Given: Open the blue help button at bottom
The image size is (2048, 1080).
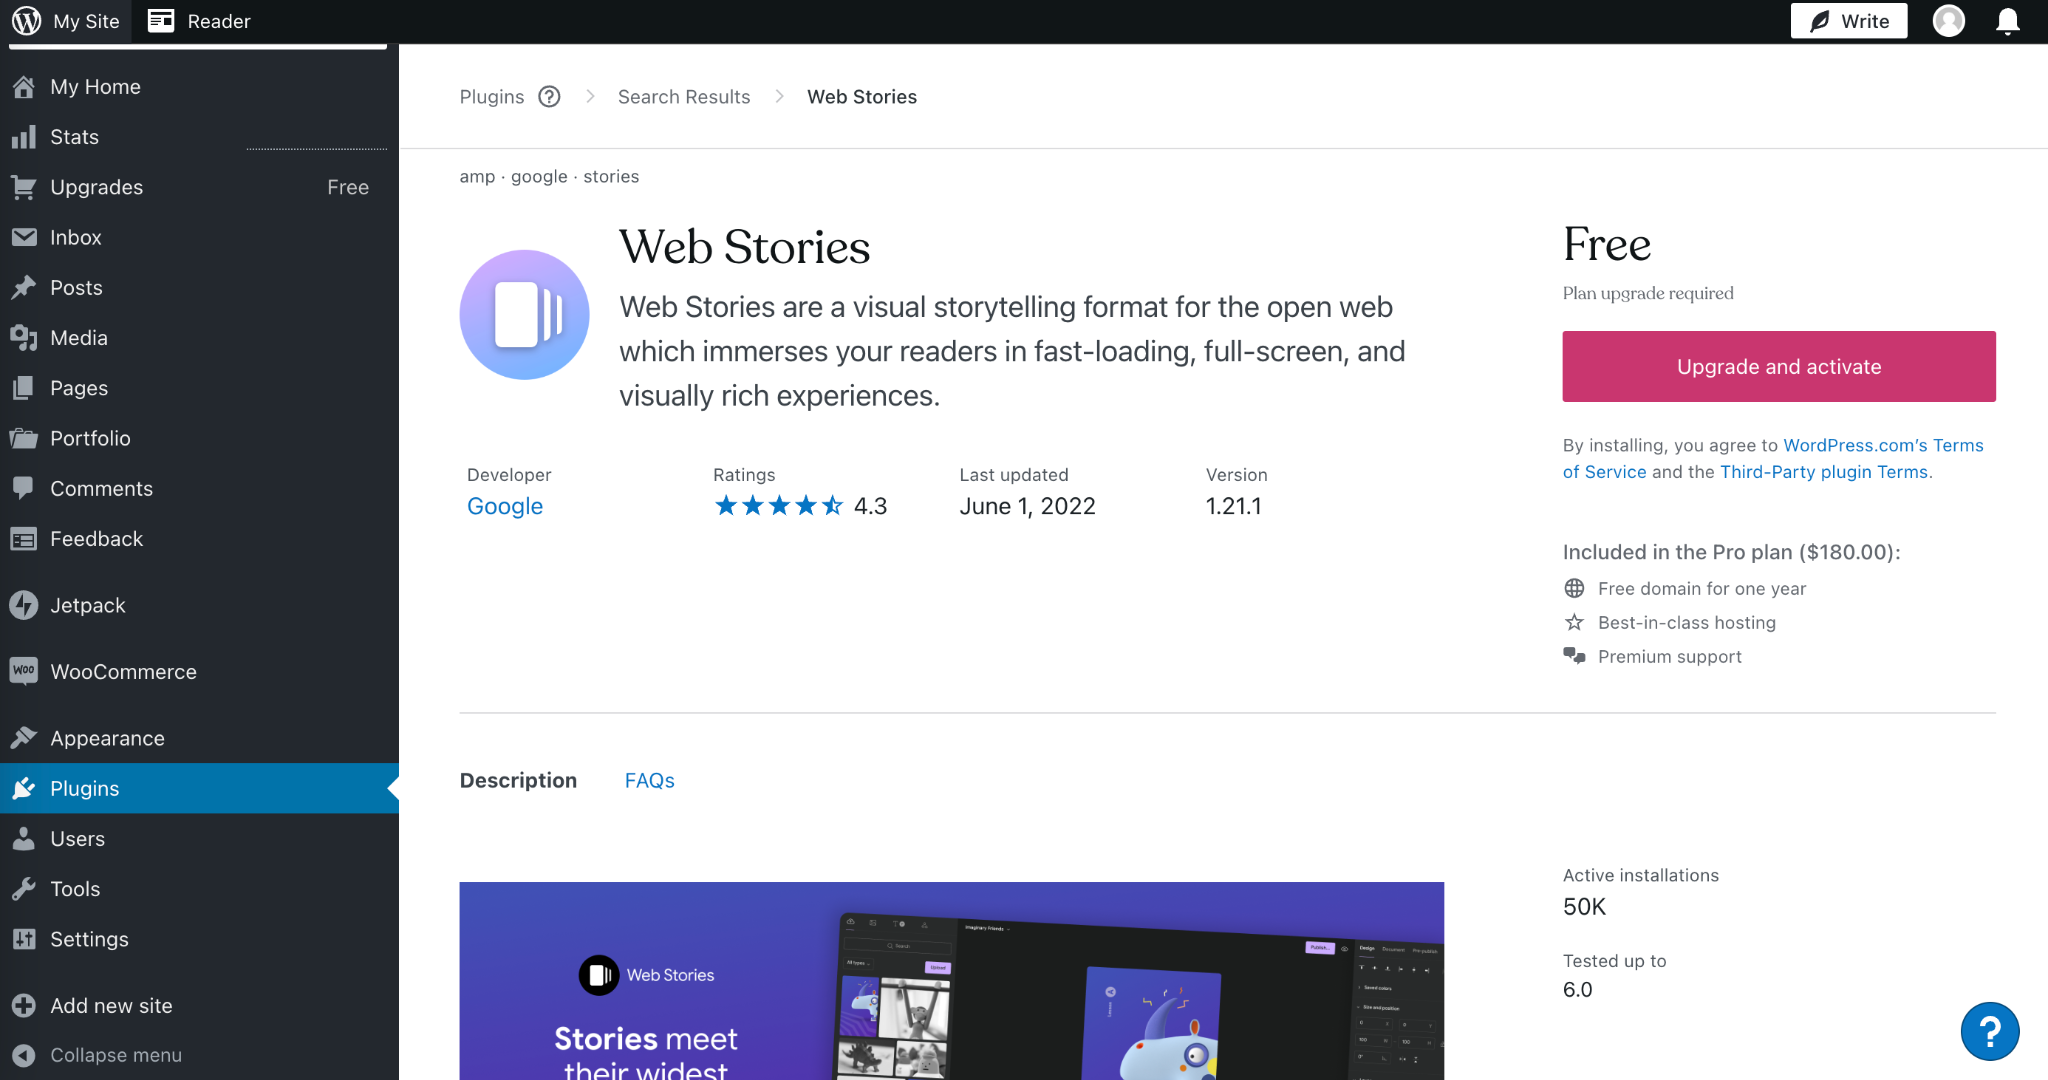Looking at the screenshot, I should [1990, 1031].
